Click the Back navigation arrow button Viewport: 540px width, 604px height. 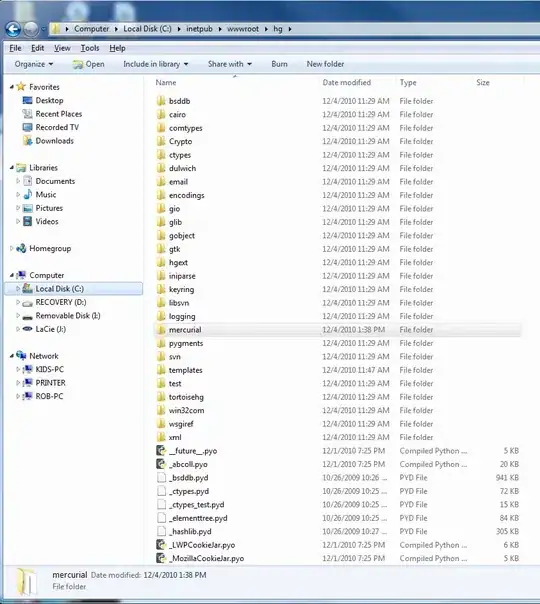click(x=13, y=29)
